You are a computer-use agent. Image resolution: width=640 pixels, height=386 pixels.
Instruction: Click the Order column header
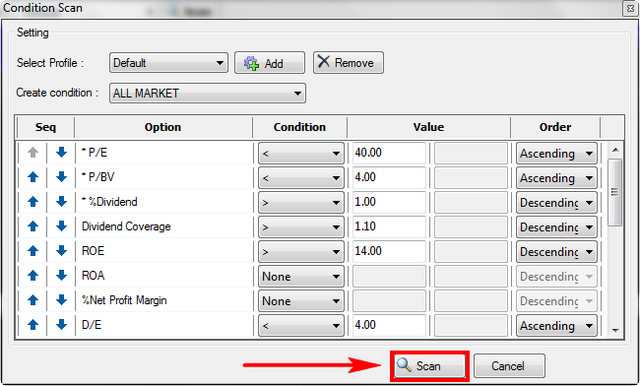[555, 127]
